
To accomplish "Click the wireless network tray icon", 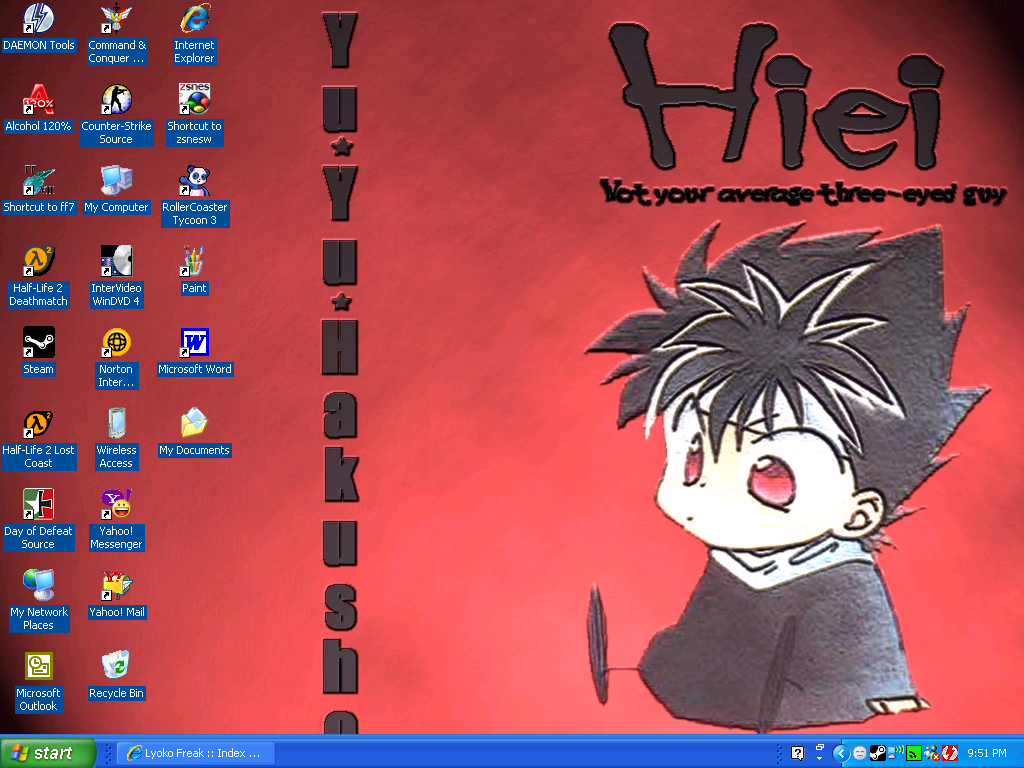I will [895, 752].
